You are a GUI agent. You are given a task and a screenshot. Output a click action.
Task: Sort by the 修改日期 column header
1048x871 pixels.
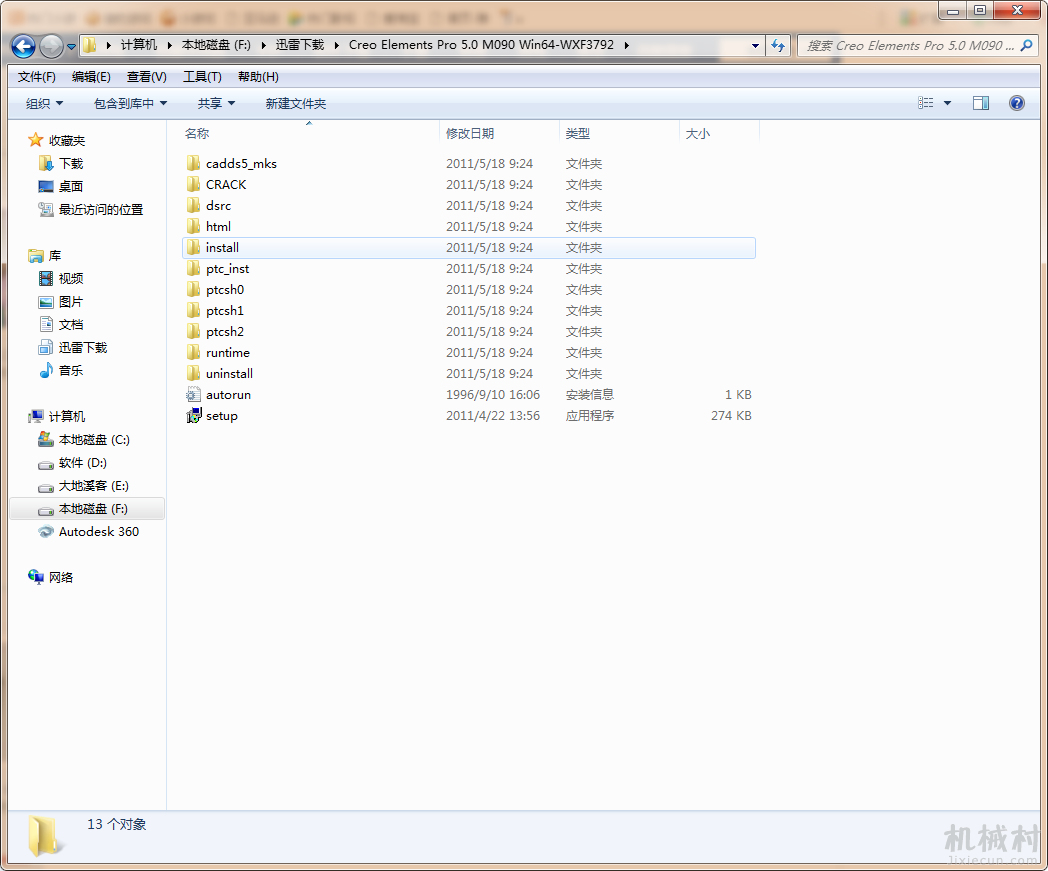(x=499, y=134)
